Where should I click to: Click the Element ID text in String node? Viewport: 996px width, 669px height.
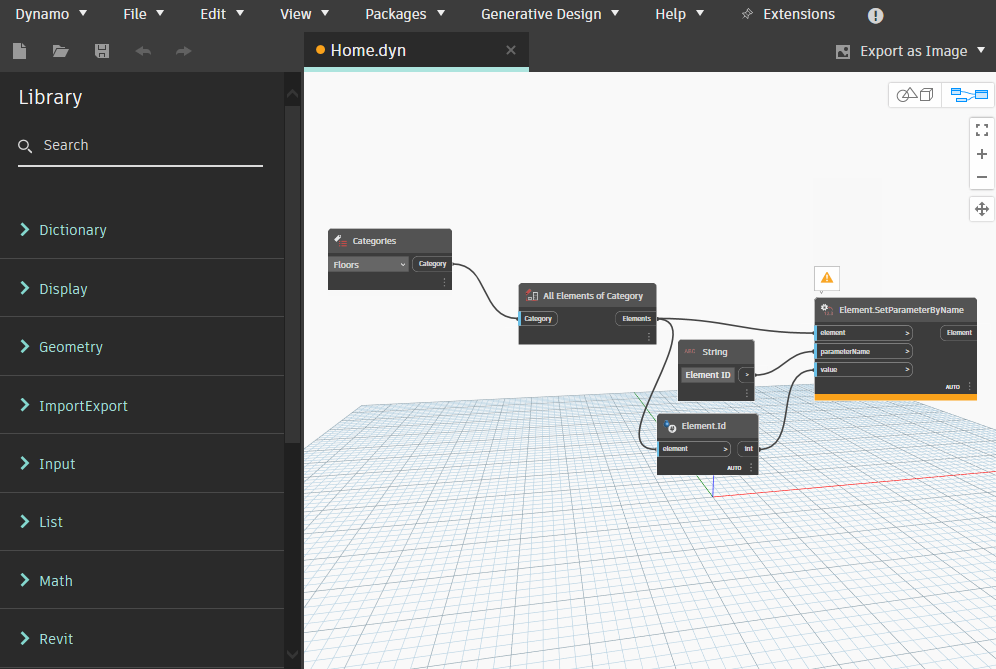[x=708, y=375]
